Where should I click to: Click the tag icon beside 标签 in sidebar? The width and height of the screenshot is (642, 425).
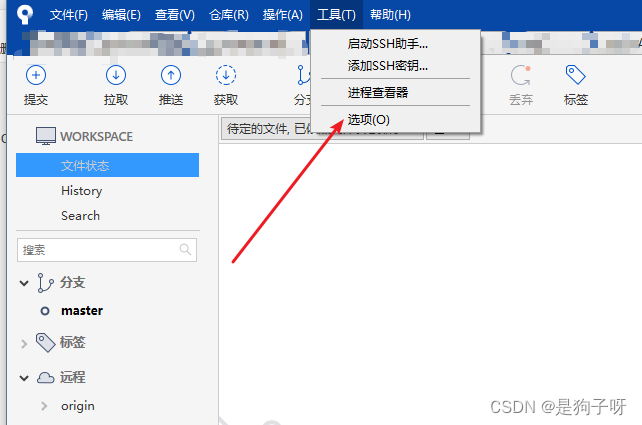pyautogui.click(x=45, y=342)
